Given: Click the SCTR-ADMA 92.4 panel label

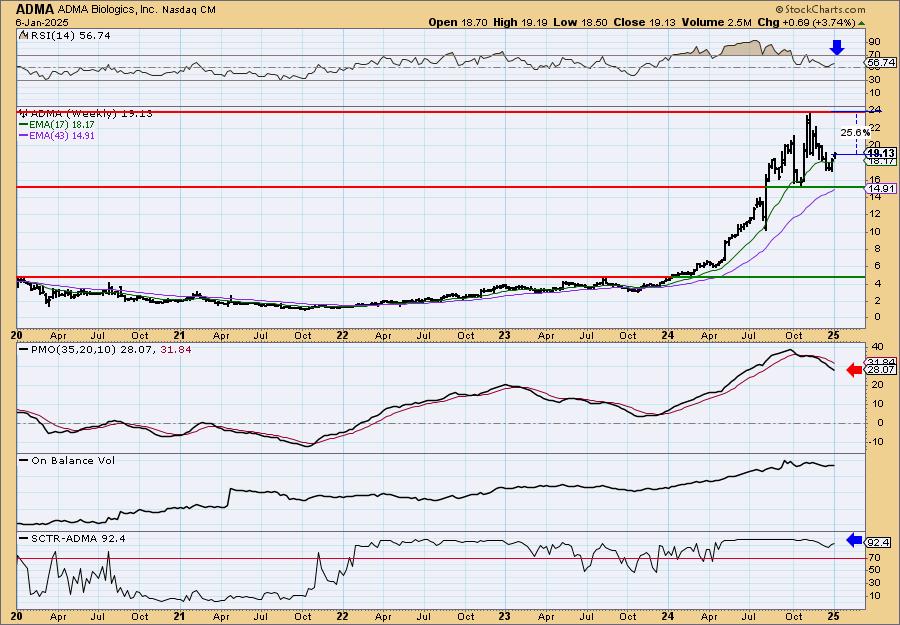Looking at the screenshot, I should [x=77, y=538].
